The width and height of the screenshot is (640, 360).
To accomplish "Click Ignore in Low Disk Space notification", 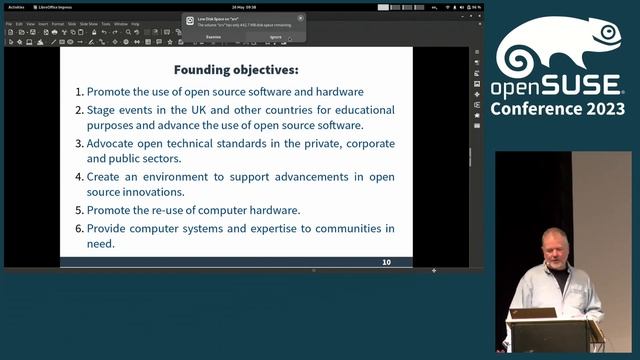I will (x=276, y=37).
